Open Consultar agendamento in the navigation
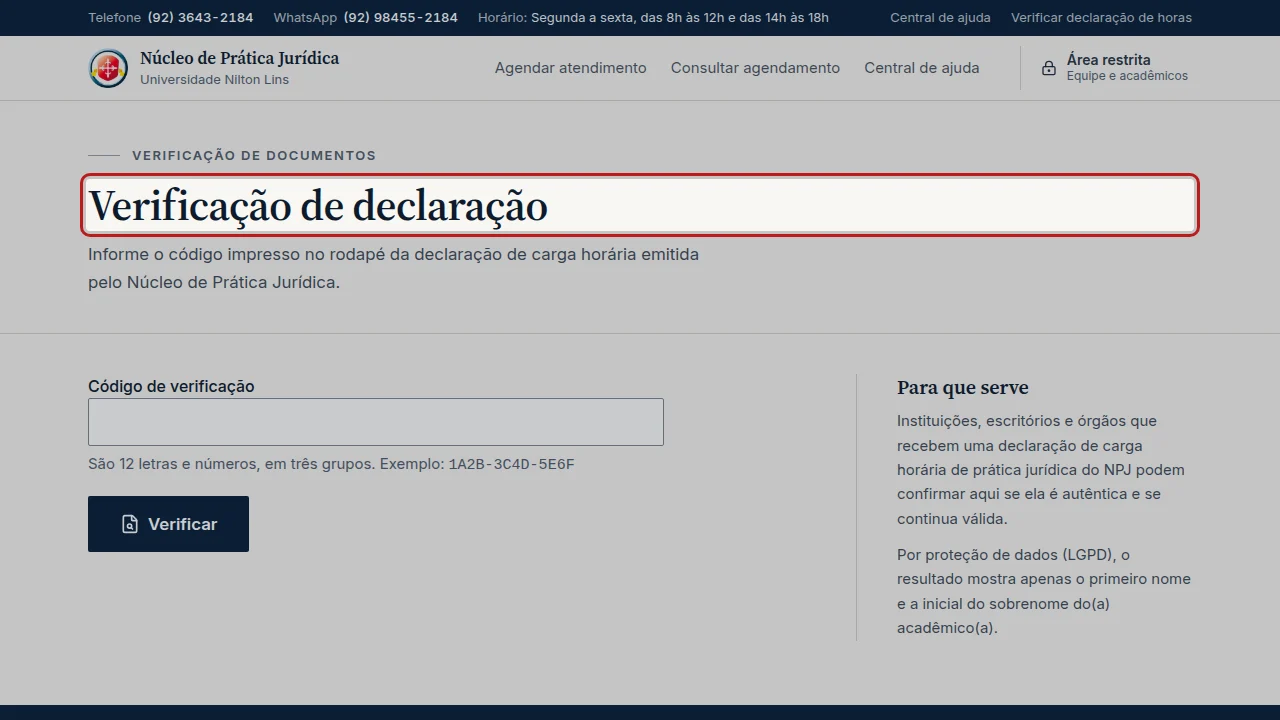 (755, 68)
